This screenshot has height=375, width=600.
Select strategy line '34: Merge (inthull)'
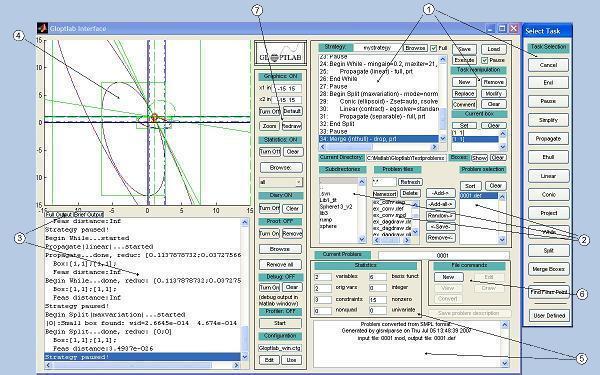(378, 139)
